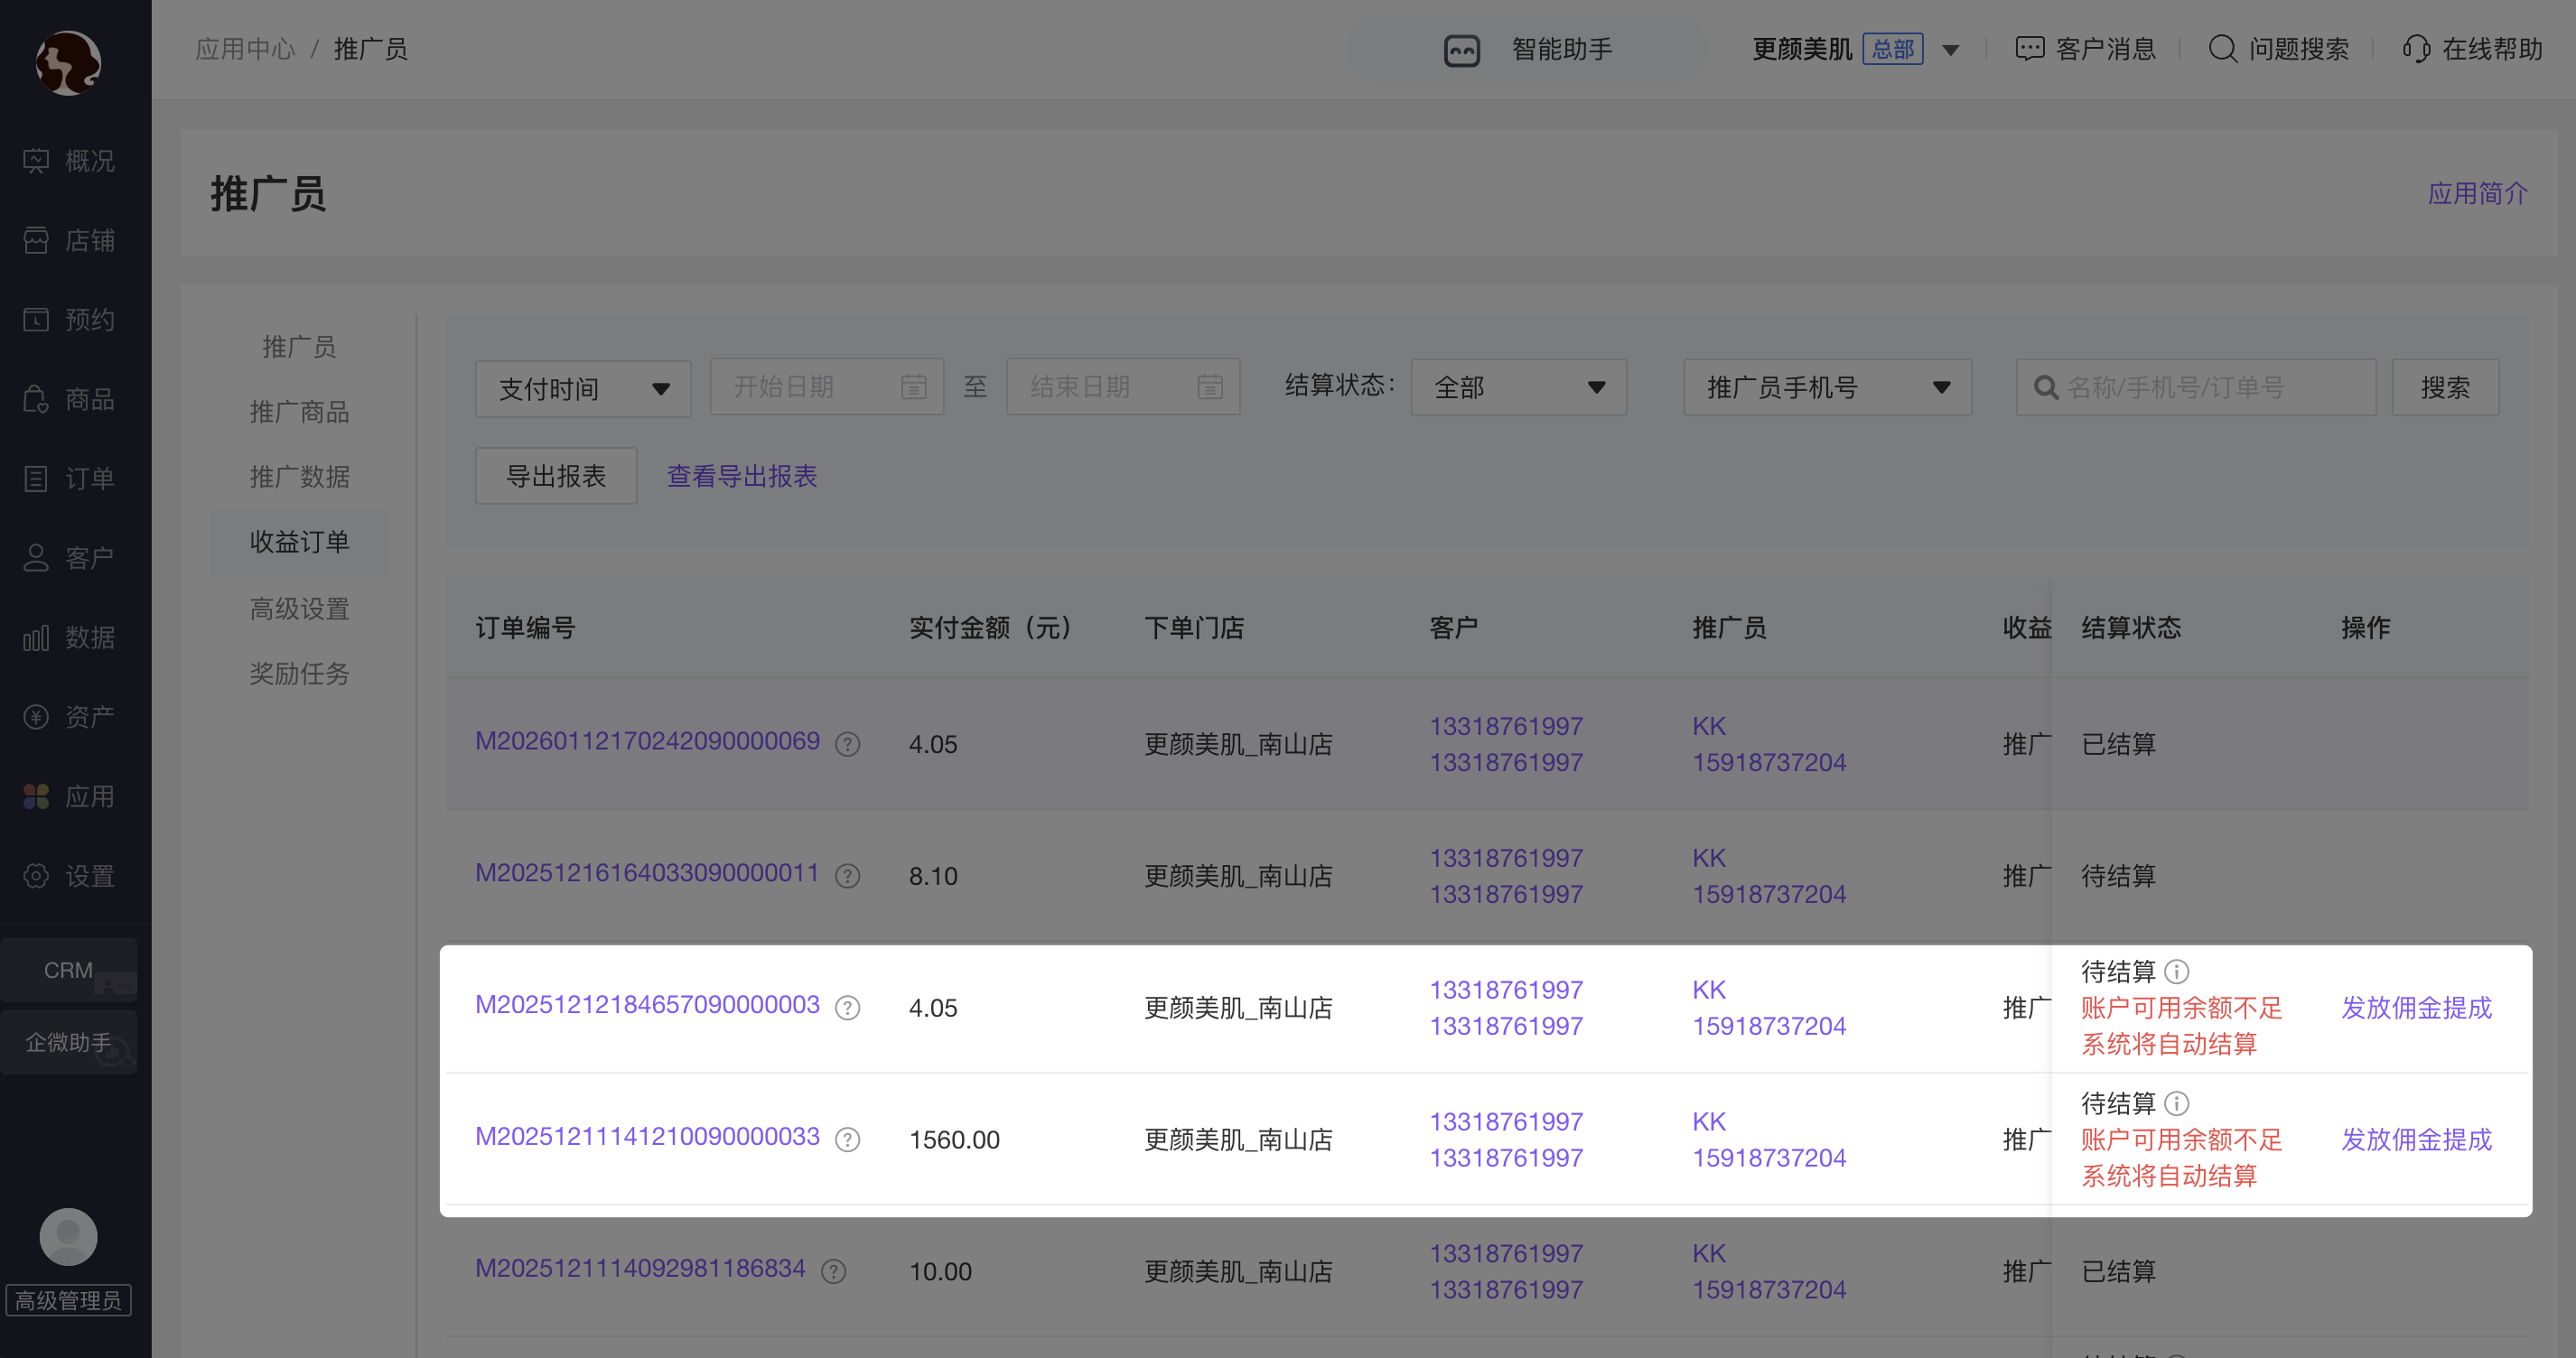The height and width of the screenshot is (1358, 2576).
Task: Click 发放佣金提成 for the 4.05 order
Action: click(x=2415, y=1008)
